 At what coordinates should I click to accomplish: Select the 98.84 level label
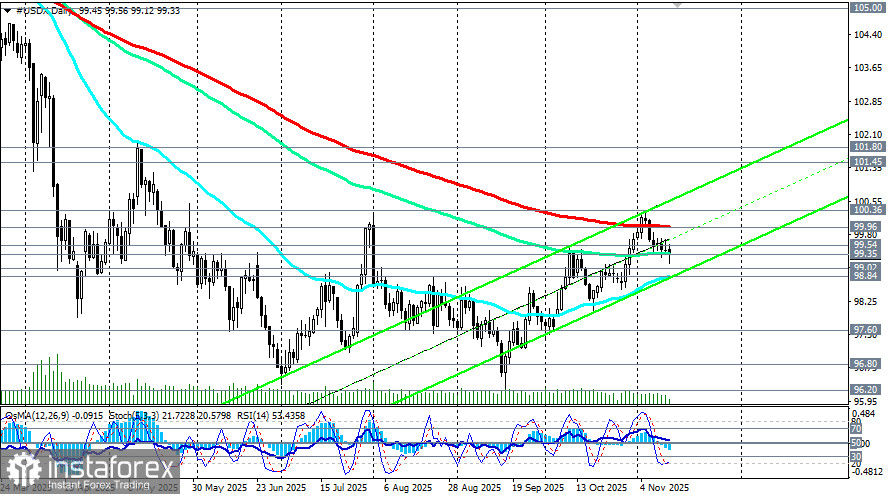click(867, 276)
